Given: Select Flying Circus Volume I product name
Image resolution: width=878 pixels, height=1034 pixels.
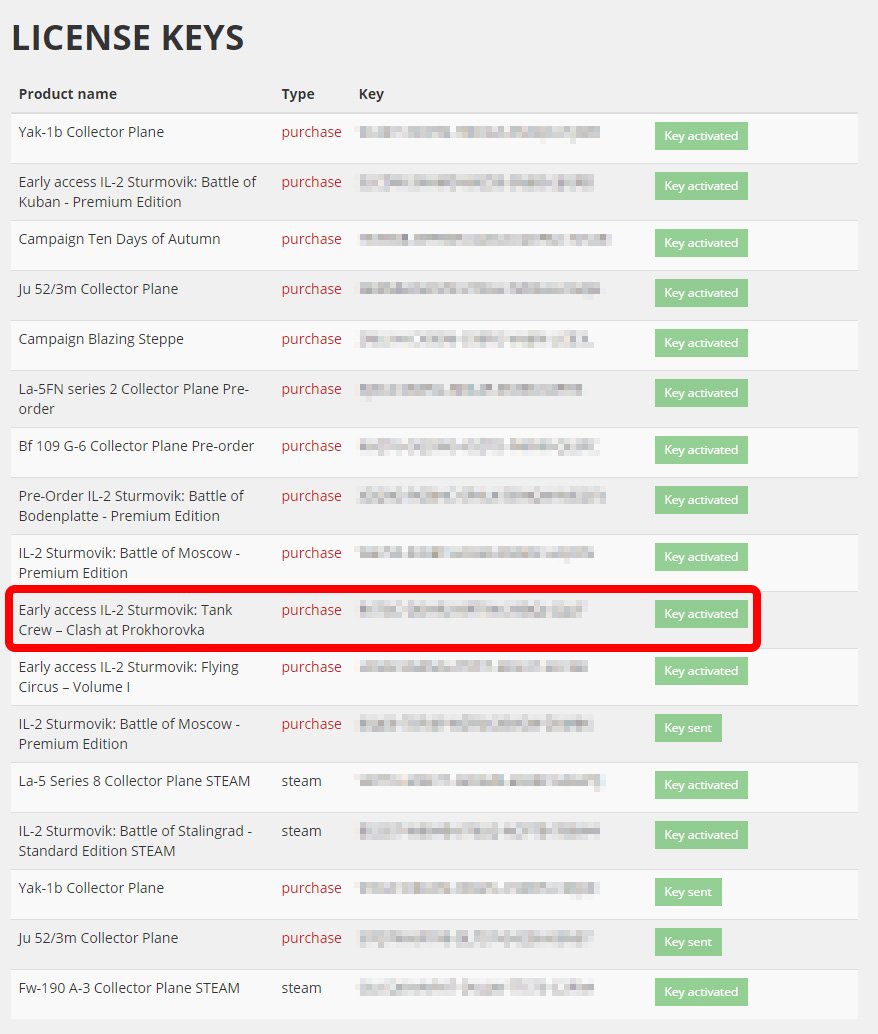Looking at the screenshot, I should coord(129,677).
